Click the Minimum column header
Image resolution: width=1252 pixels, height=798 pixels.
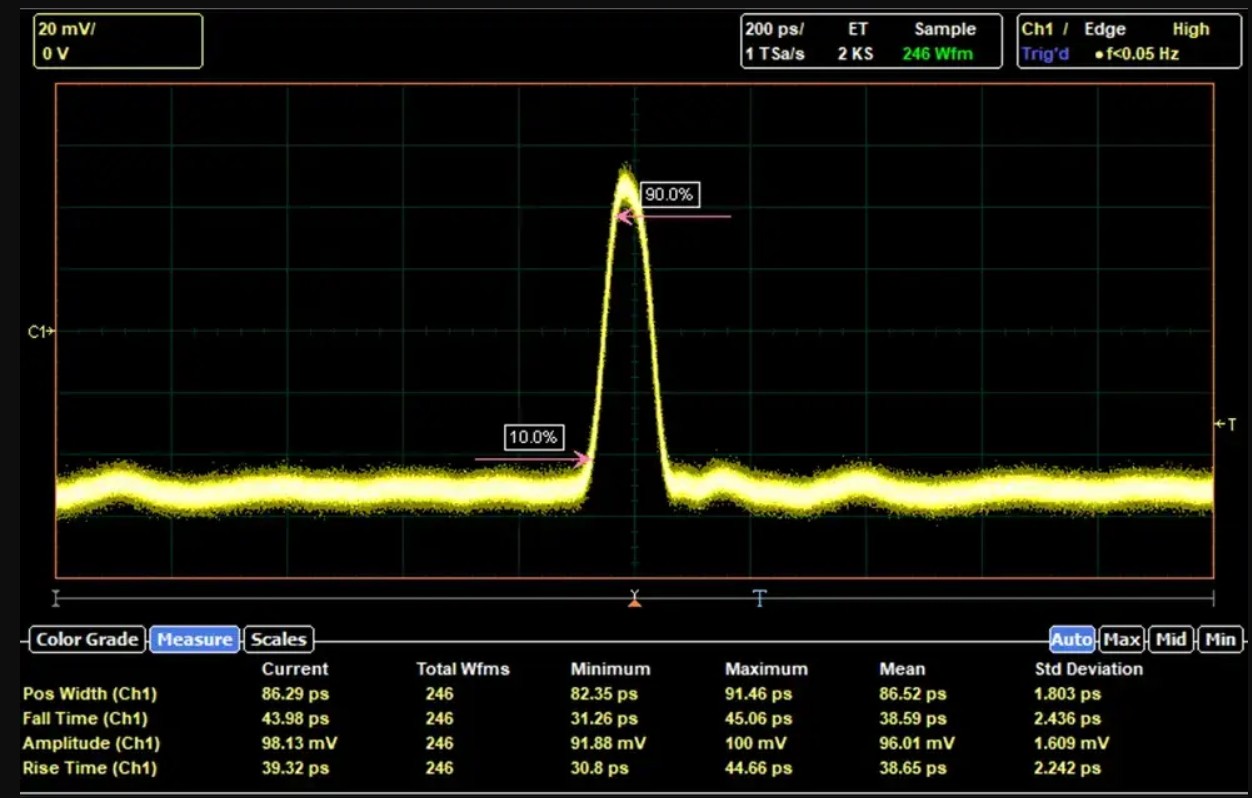pyautogui.click(x=610, y=669)
